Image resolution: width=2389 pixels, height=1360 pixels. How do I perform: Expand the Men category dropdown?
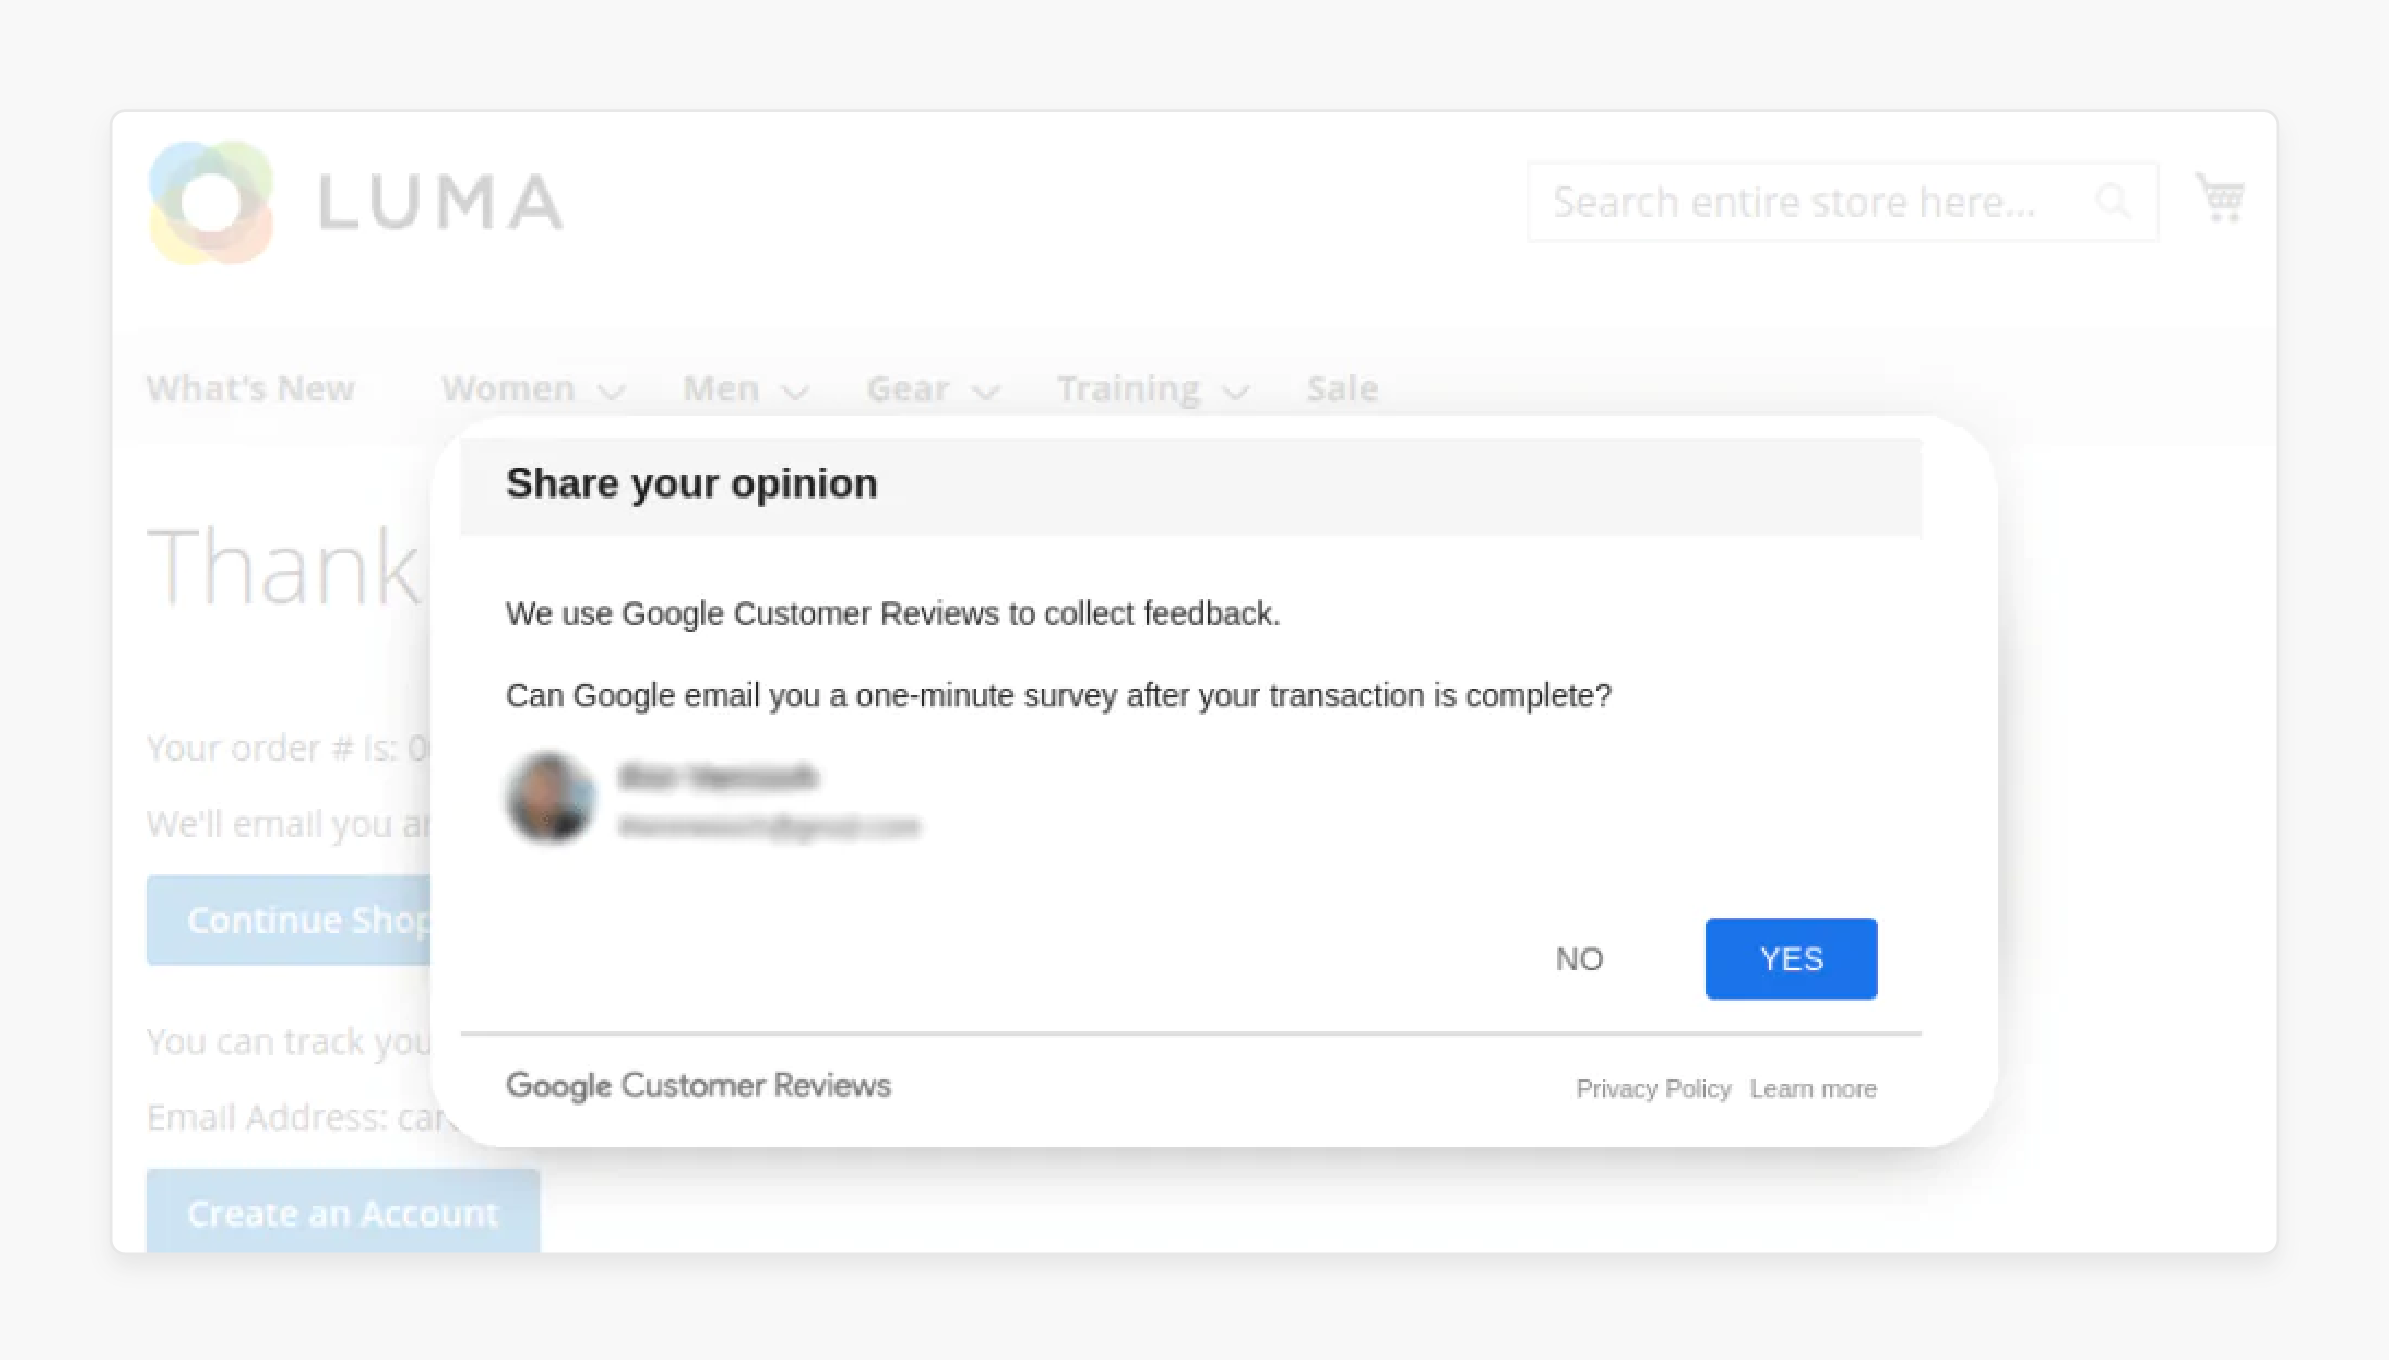click(744, 388)
